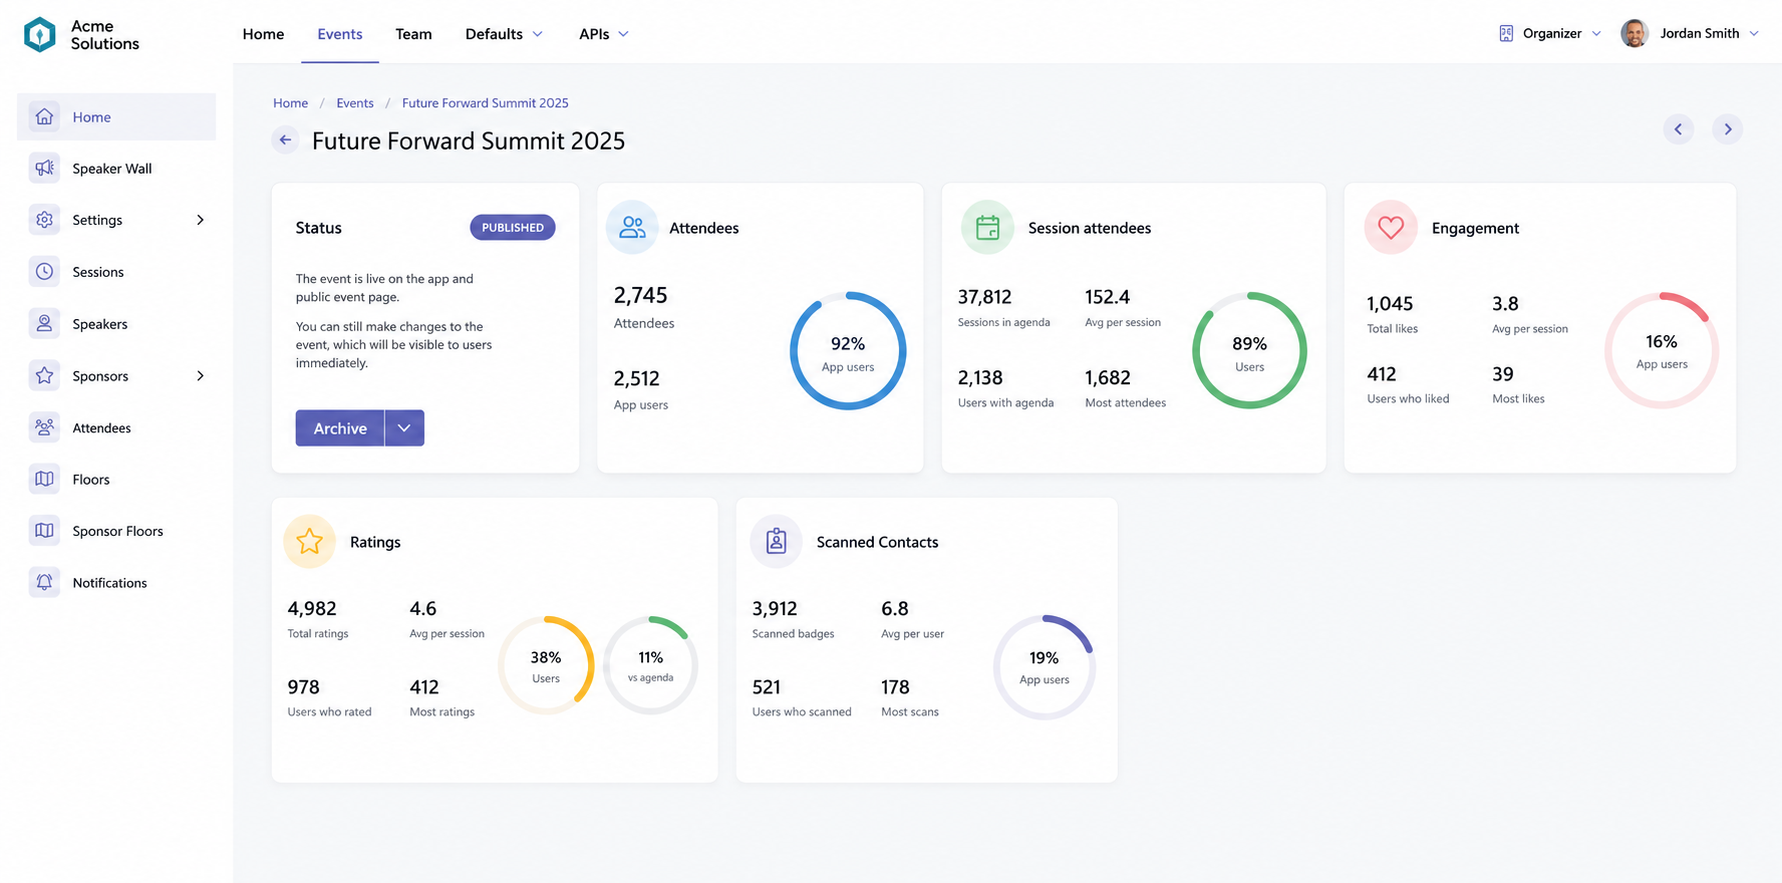
Task: Open Sessions from the sidebar
Action: tap(116, 272)
